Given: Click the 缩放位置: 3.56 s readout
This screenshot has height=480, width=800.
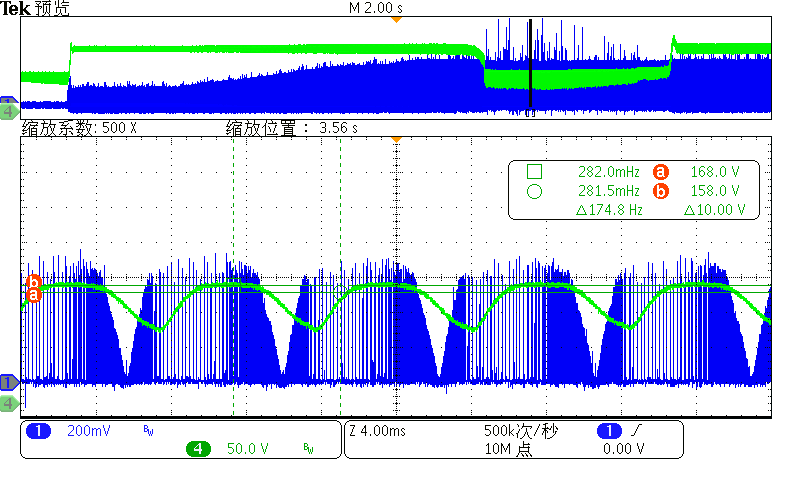Looking at the screenshot, I should (292, 128).
